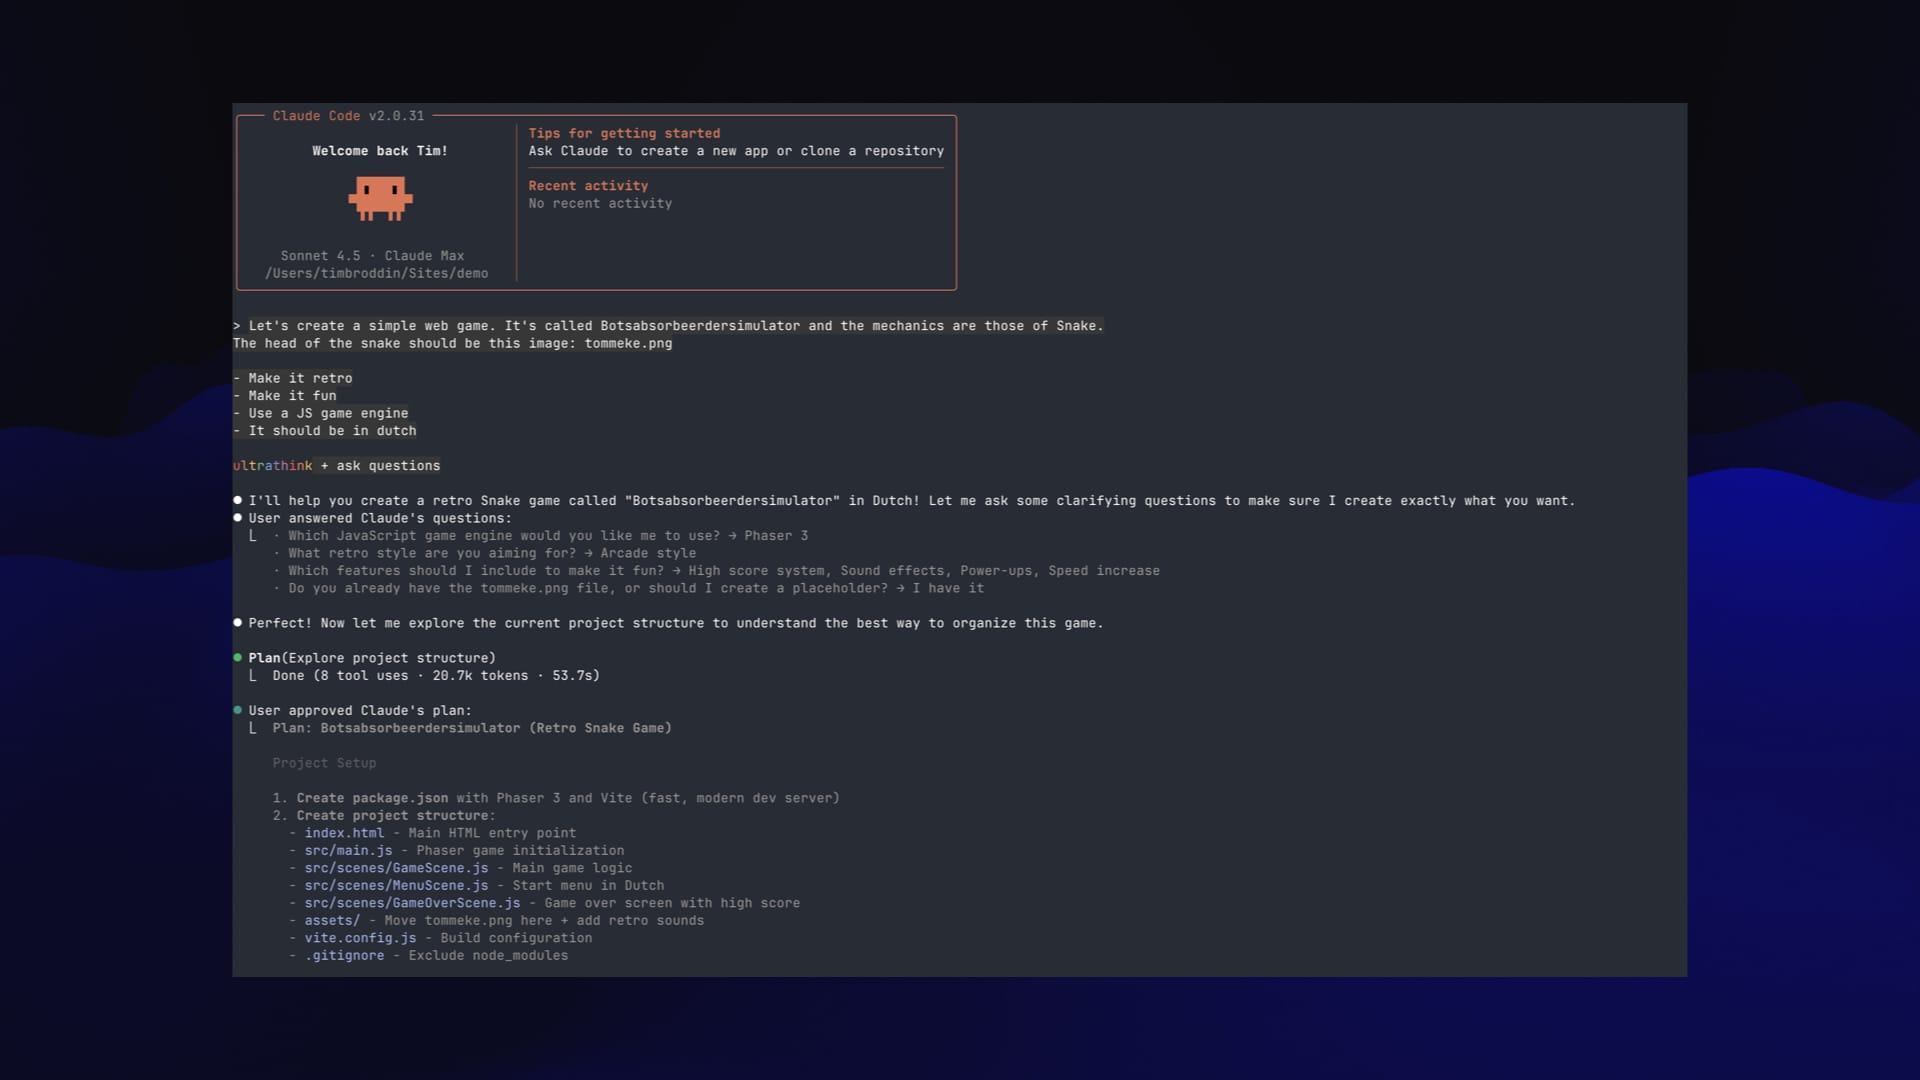
Task: Click the tree branch marker before Done (8 tool uses)
Action: 252,676
